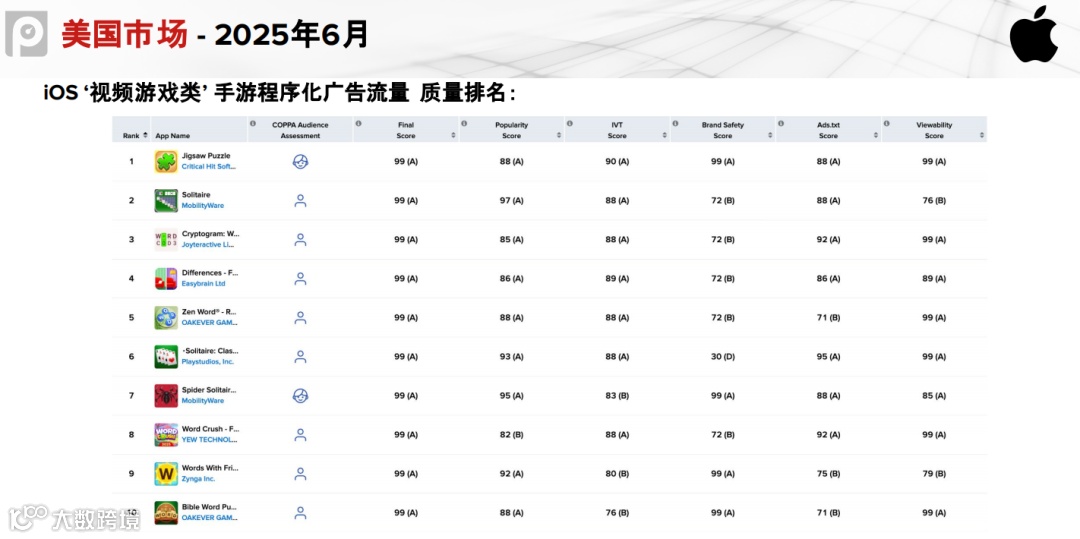
Task: Click the Cryptogram word game app icon
Action: click(166, 240)
